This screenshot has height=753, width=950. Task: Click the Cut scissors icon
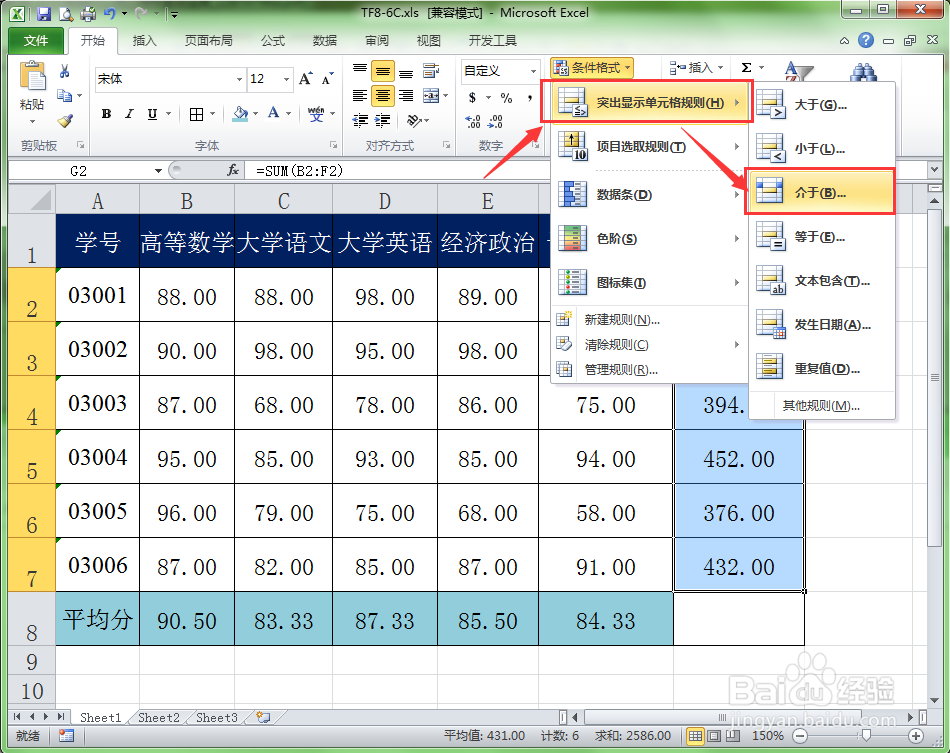click(x=64, y=71)
